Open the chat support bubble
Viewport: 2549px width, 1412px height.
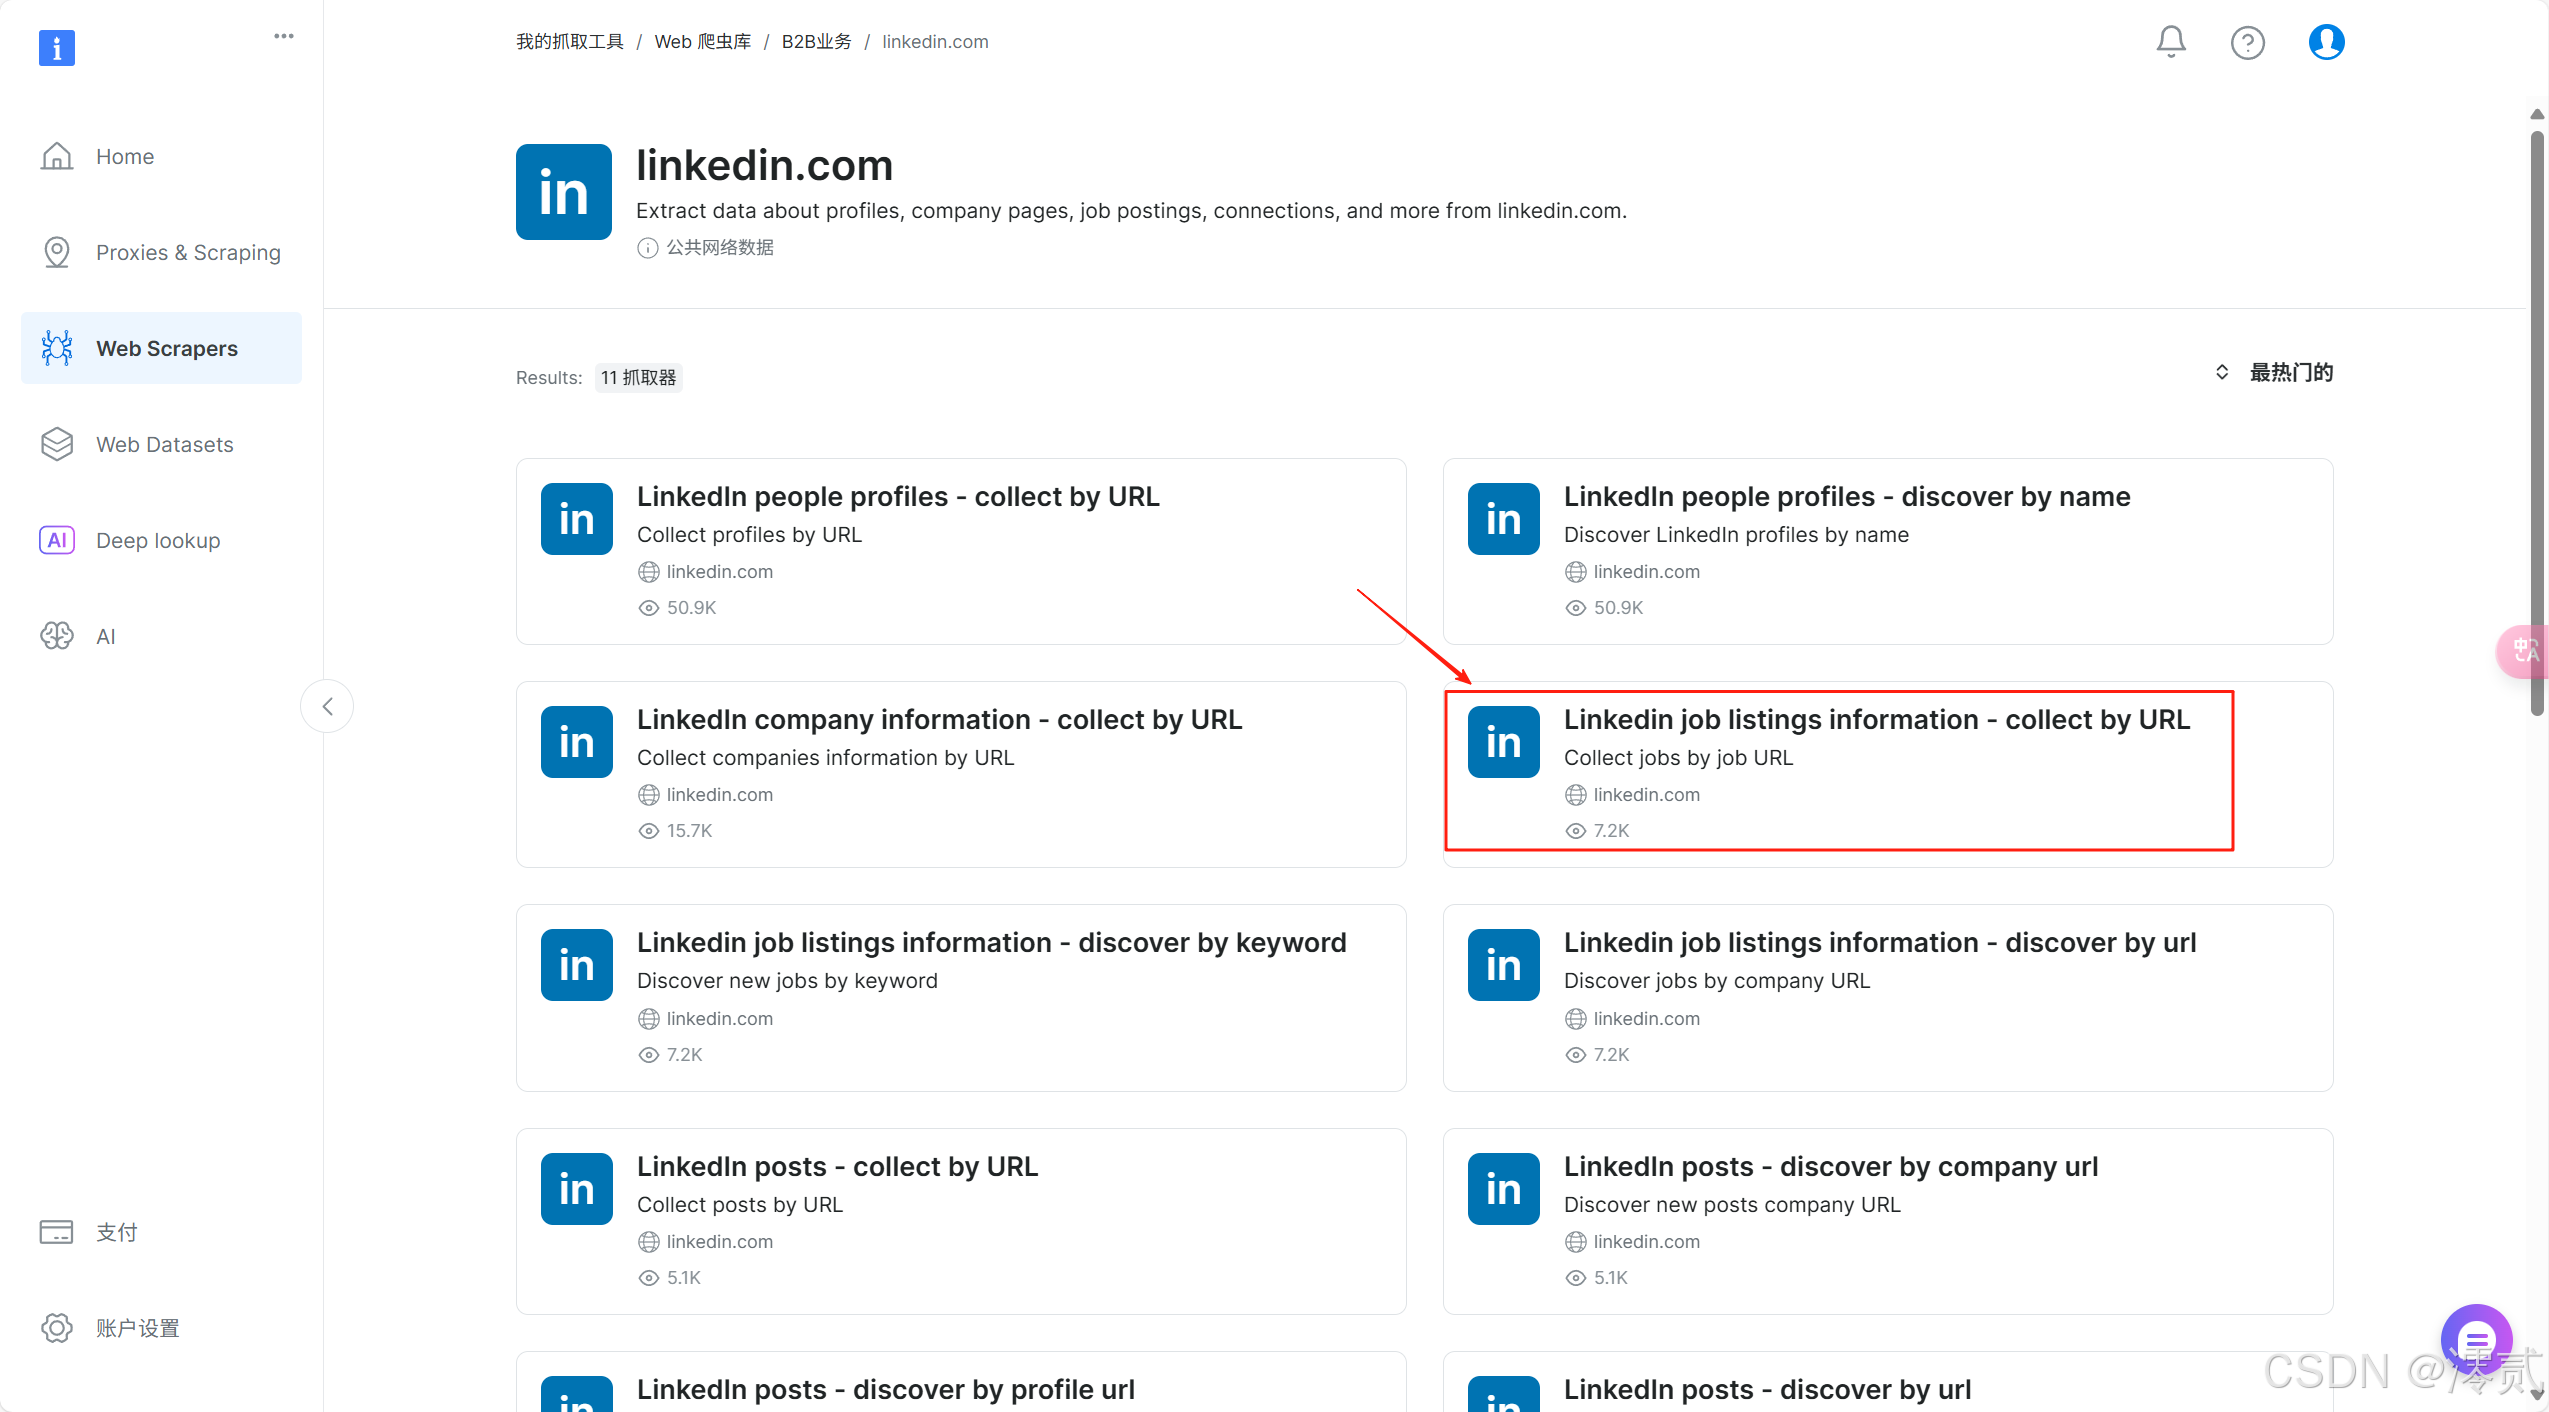(x=2475, y=1338)
